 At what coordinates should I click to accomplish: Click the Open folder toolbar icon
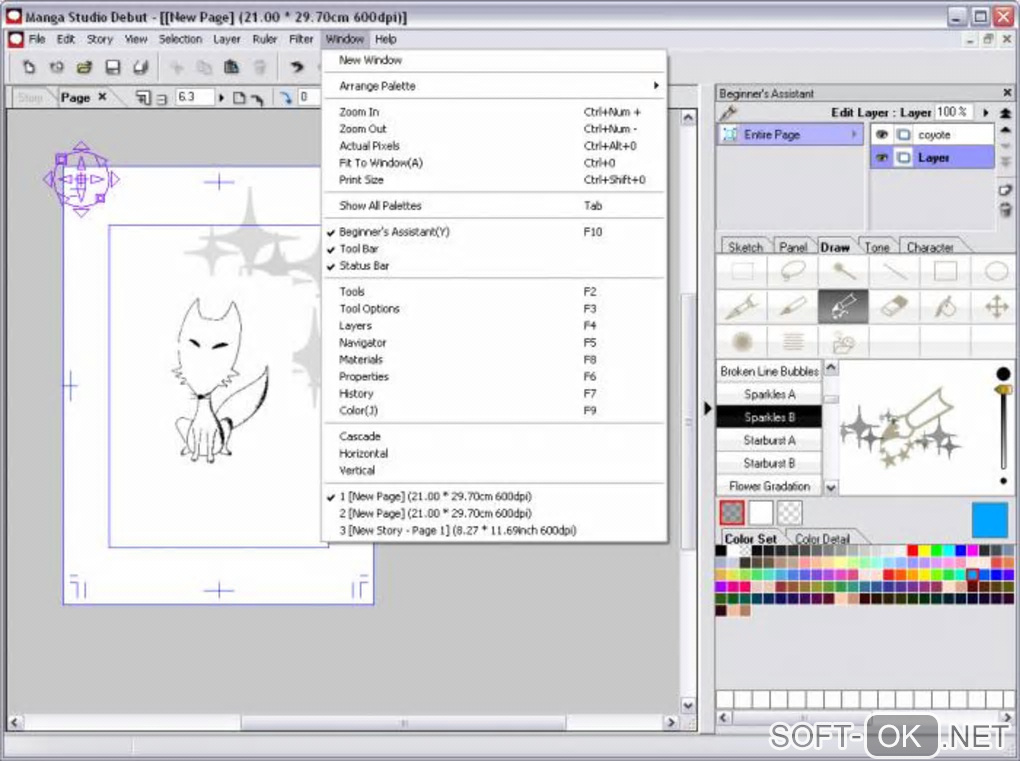click(x=84, y=67)
